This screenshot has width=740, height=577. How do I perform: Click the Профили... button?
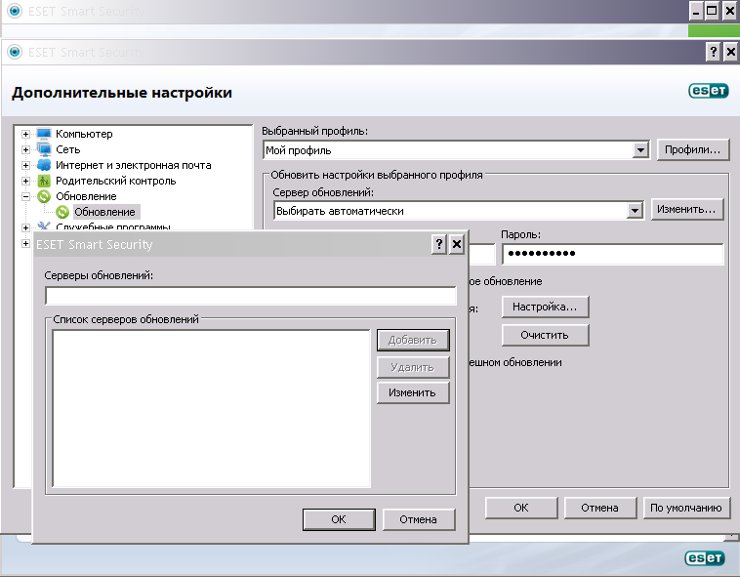693,150
